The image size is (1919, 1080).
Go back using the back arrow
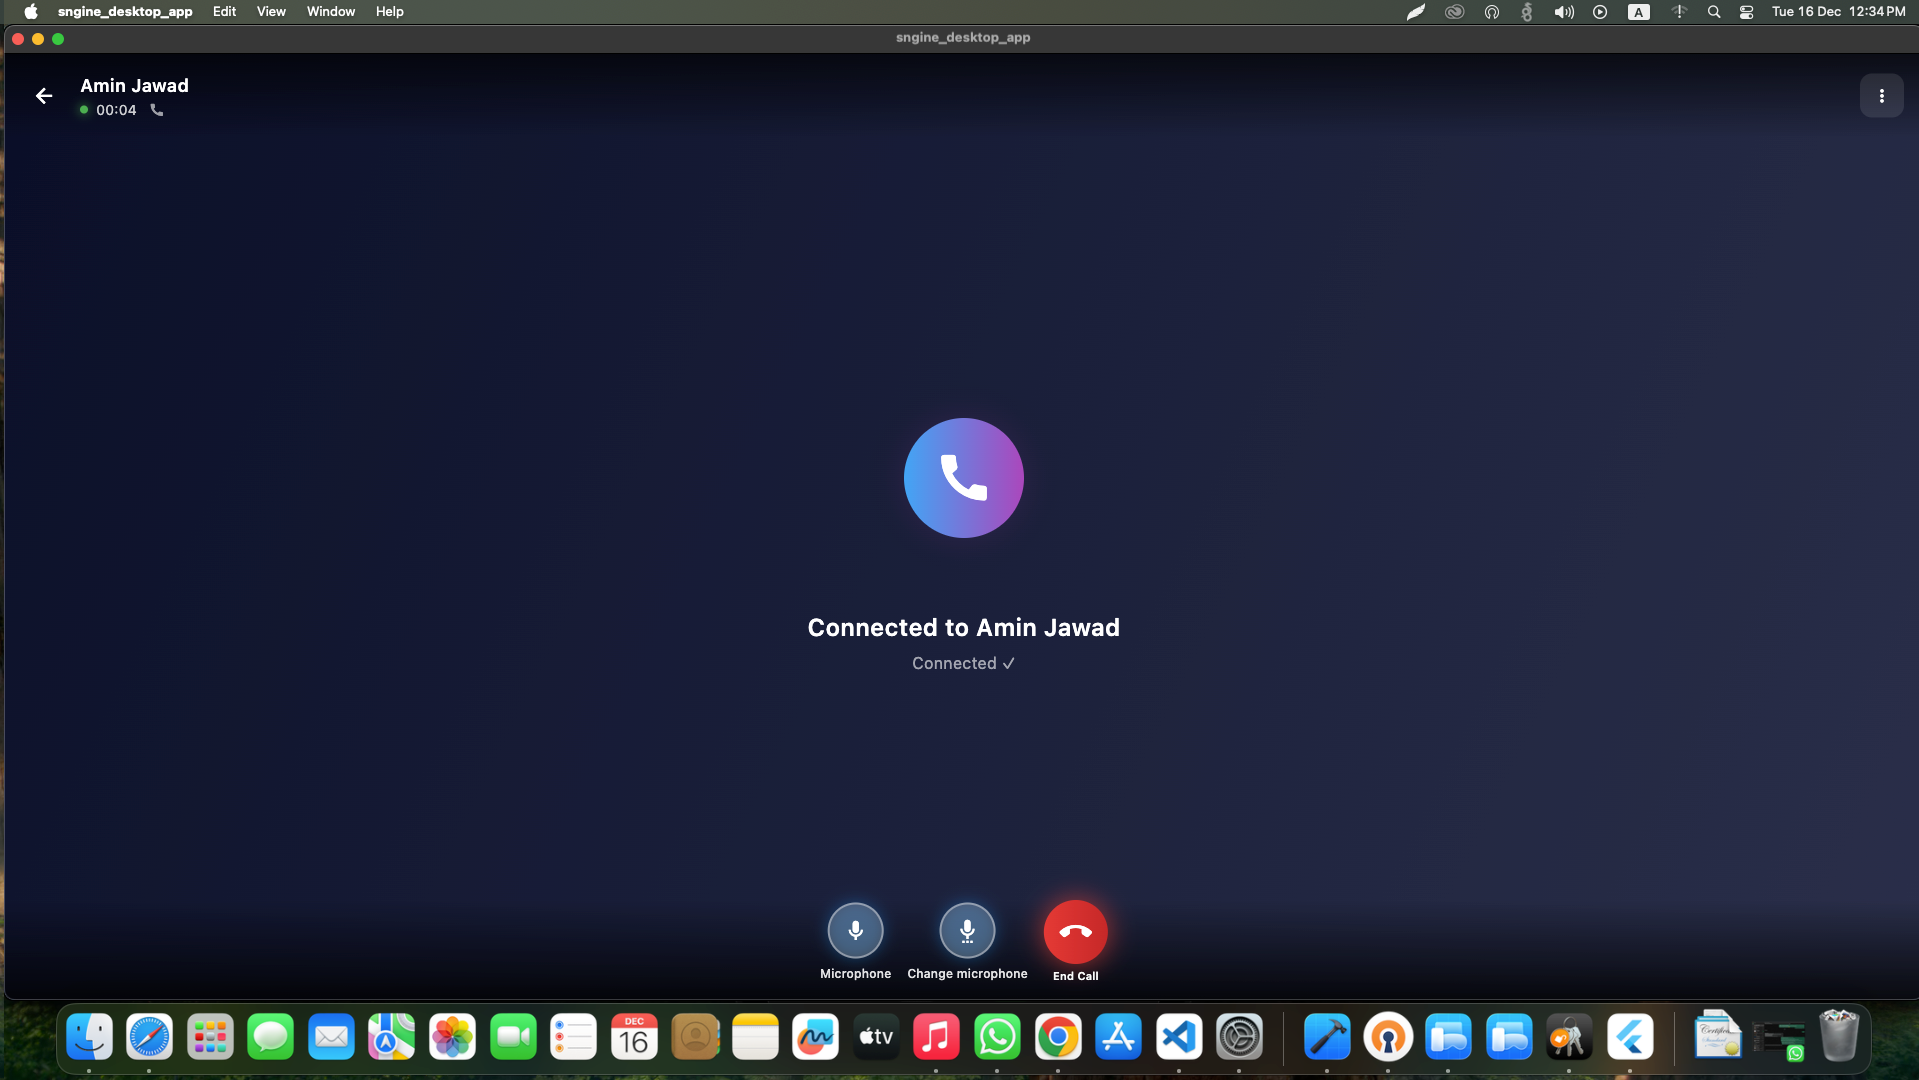click(43, 95)
